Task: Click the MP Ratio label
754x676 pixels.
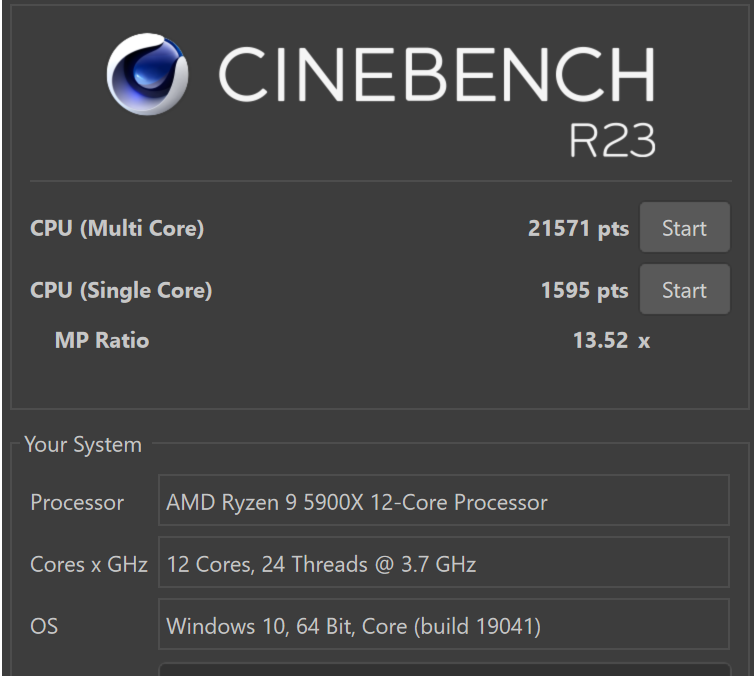Action: click(101, 341)
